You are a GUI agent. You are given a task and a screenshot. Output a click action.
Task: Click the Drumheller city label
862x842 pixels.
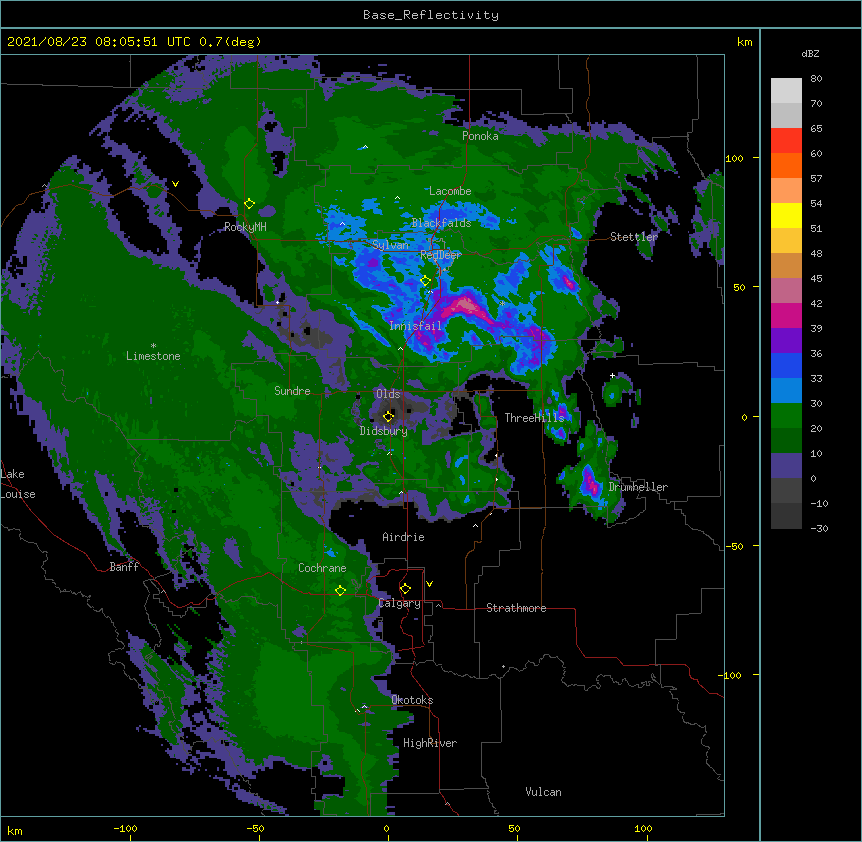coord(638,487)
